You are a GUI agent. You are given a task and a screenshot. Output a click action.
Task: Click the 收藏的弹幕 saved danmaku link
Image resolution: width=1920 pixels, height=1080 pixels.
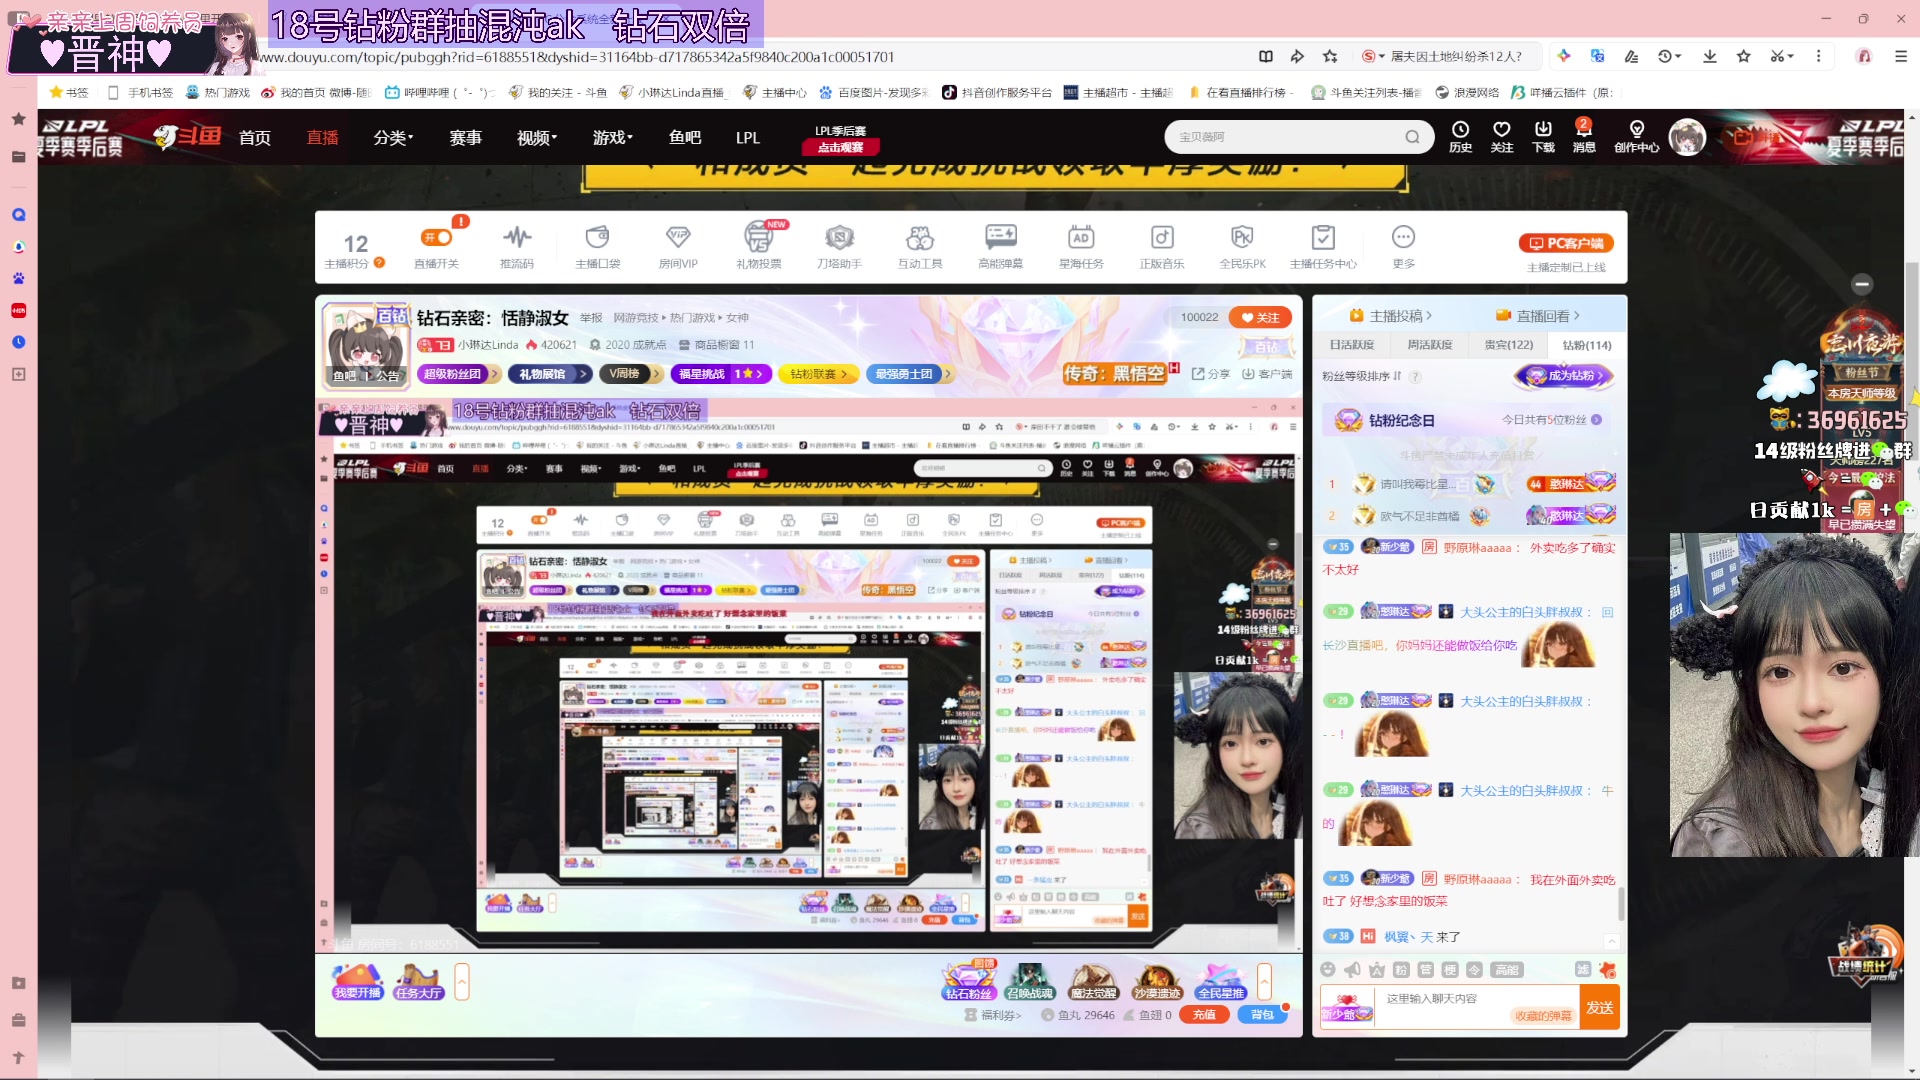point(1543,1015)
